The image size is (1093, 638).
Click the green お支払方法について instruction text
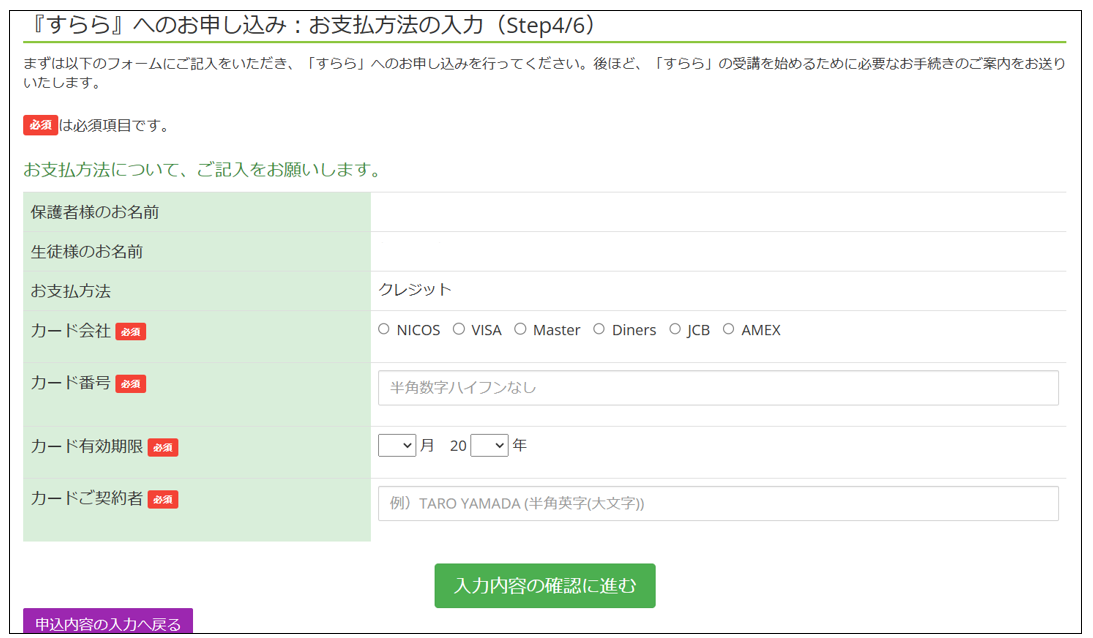202,169
